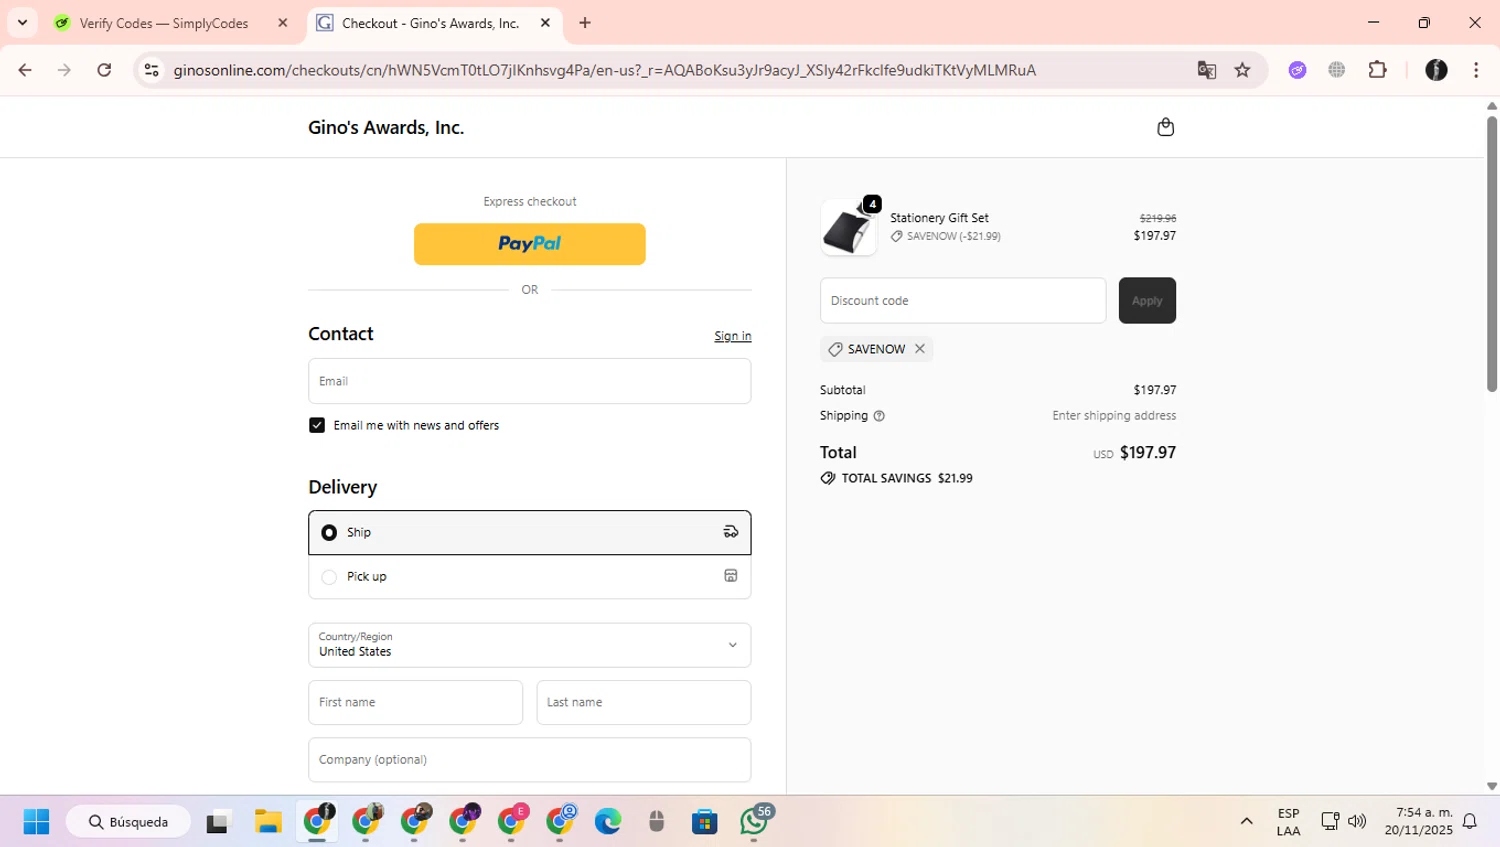1500x847 pixels.
Task: Open the purple extension icon
Action: [1297, 70]
